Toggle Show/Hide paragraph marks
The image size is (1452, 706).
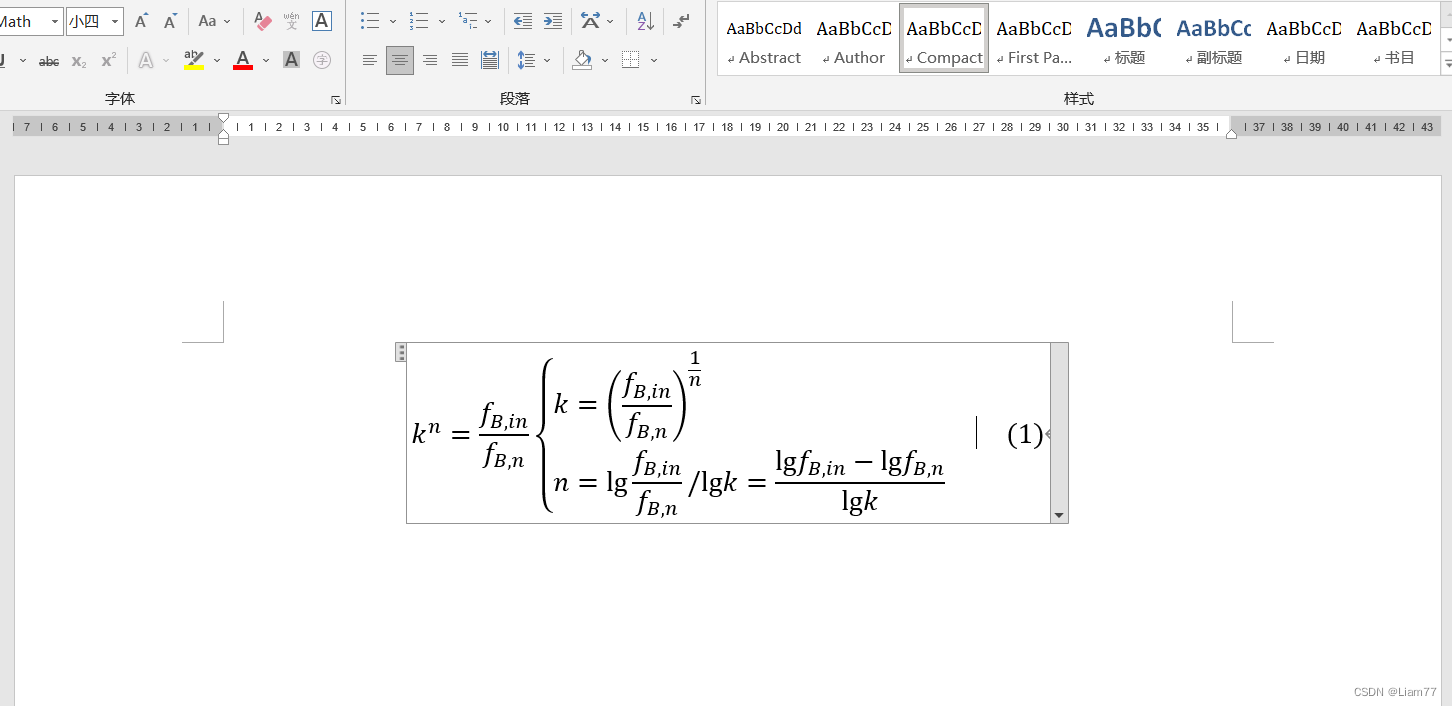(682, 21)
